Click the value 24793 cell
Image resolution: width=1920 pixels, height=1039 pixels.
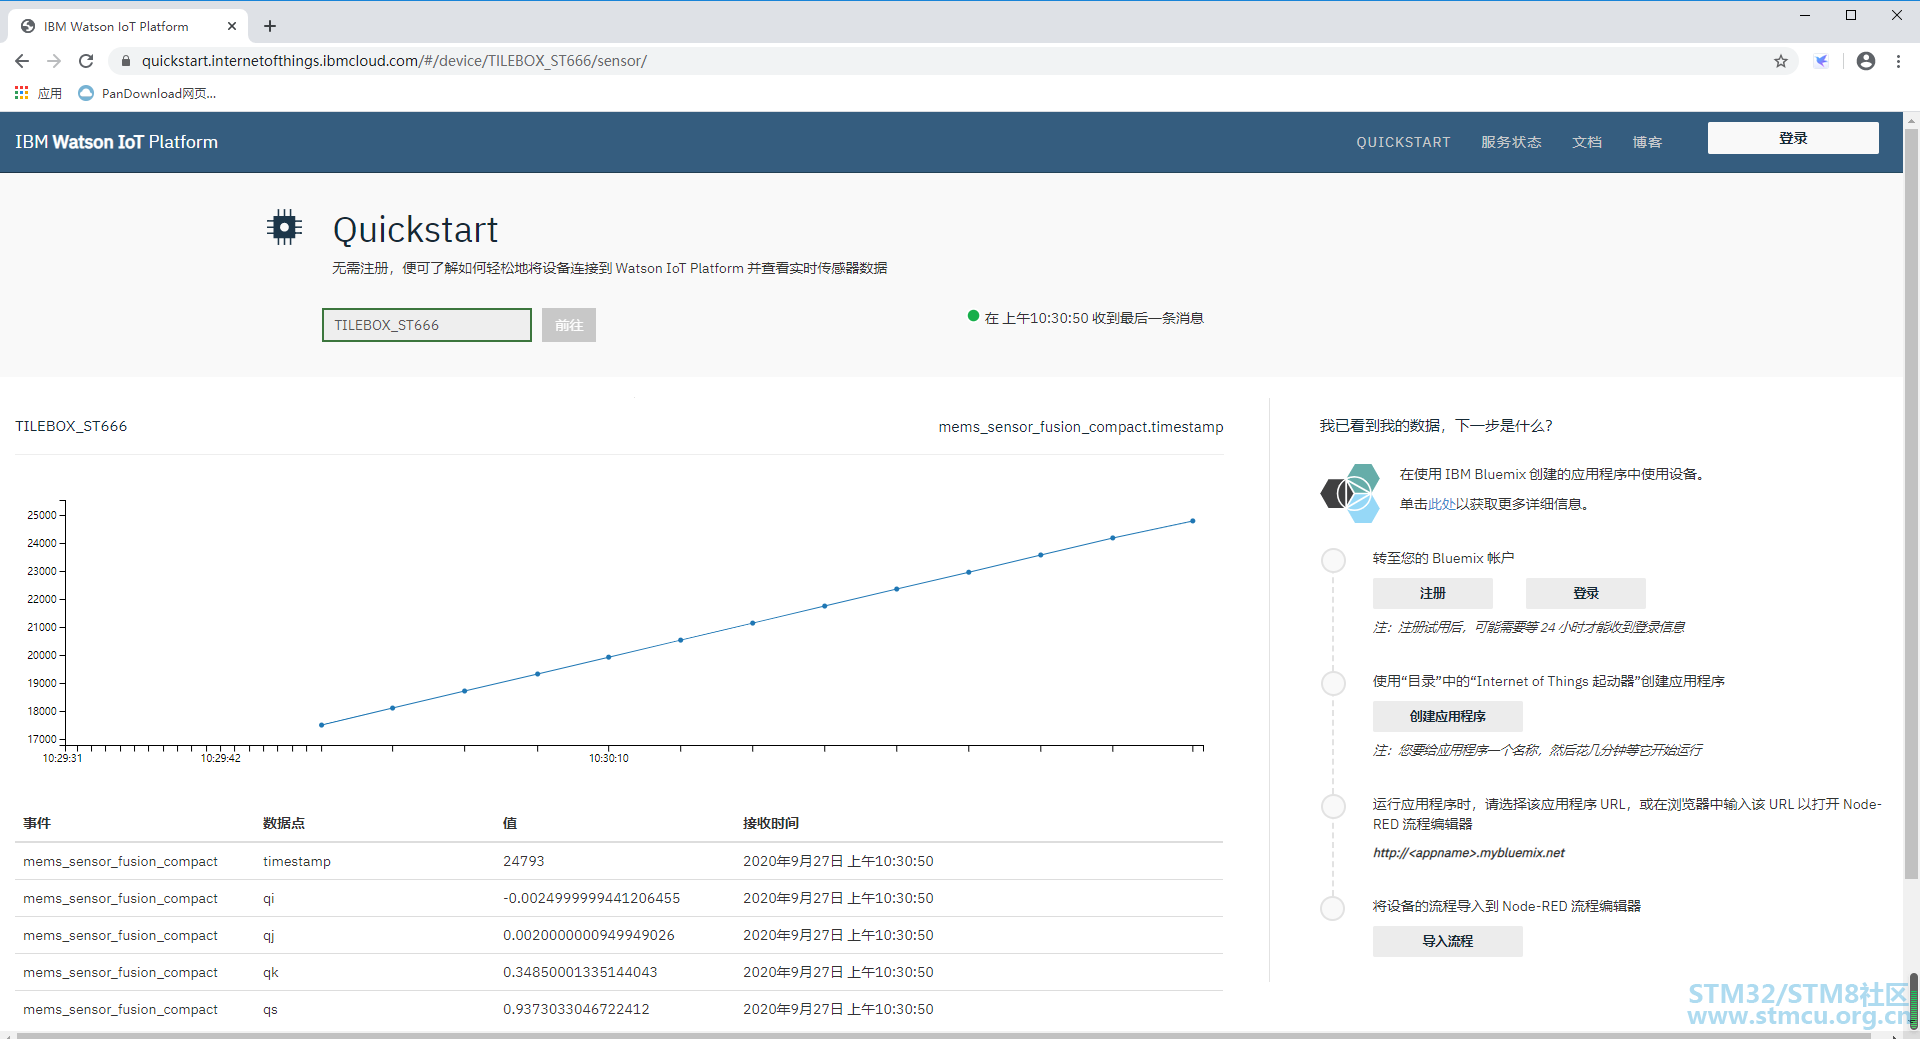tap(524, 861)
